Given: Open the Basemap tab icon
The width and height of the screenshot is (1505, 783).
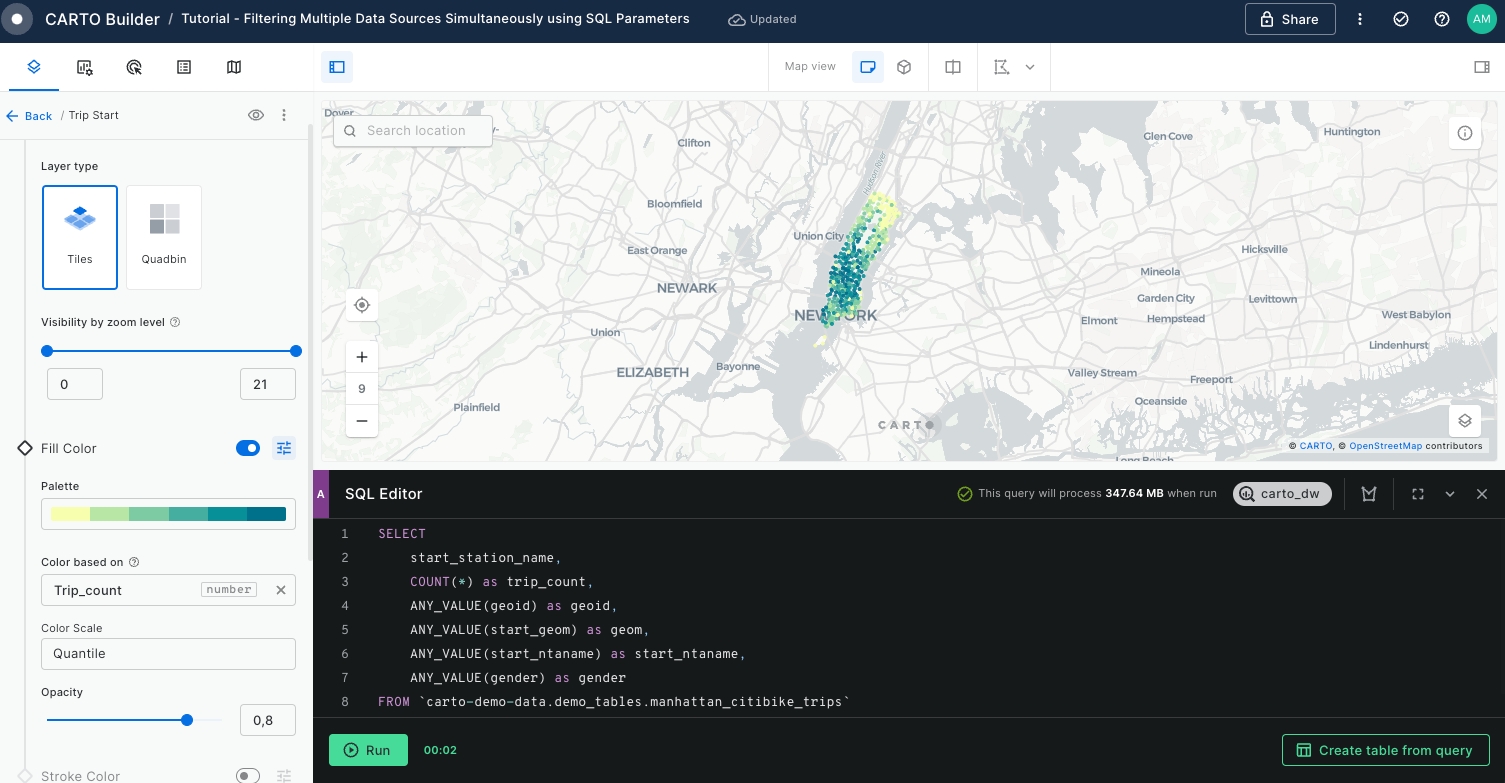Looking at the screenshot, I should pyautogui.click(x=234, y=67).
